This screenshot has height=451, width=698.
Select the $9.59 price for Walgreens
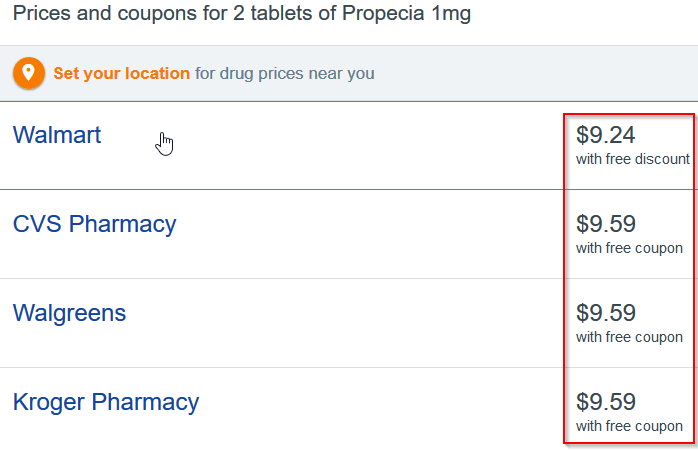pyautogui.click(x=605, y=313)
